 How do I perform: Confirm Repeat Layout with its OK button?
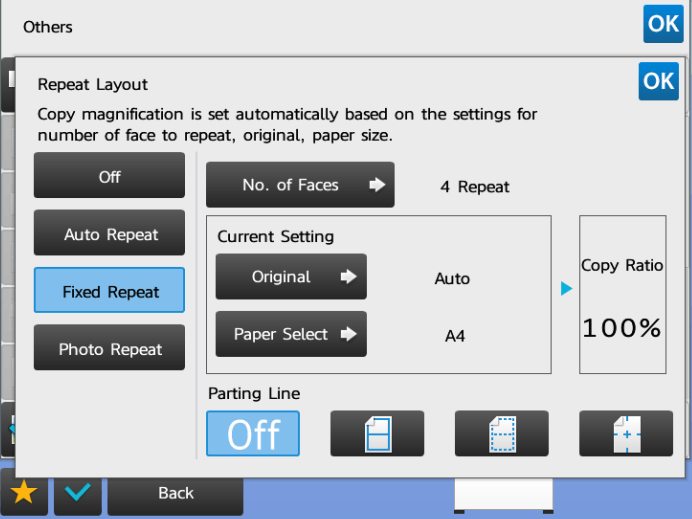click(x=658, y=81)
